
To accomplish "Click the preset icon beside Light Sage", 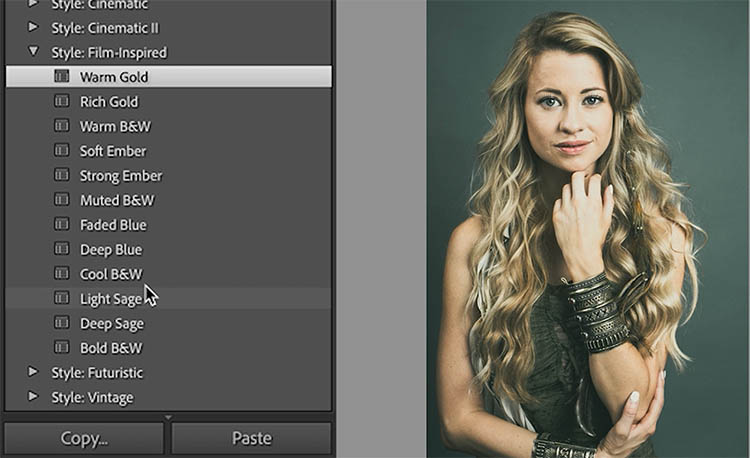I will coord(61,298).
